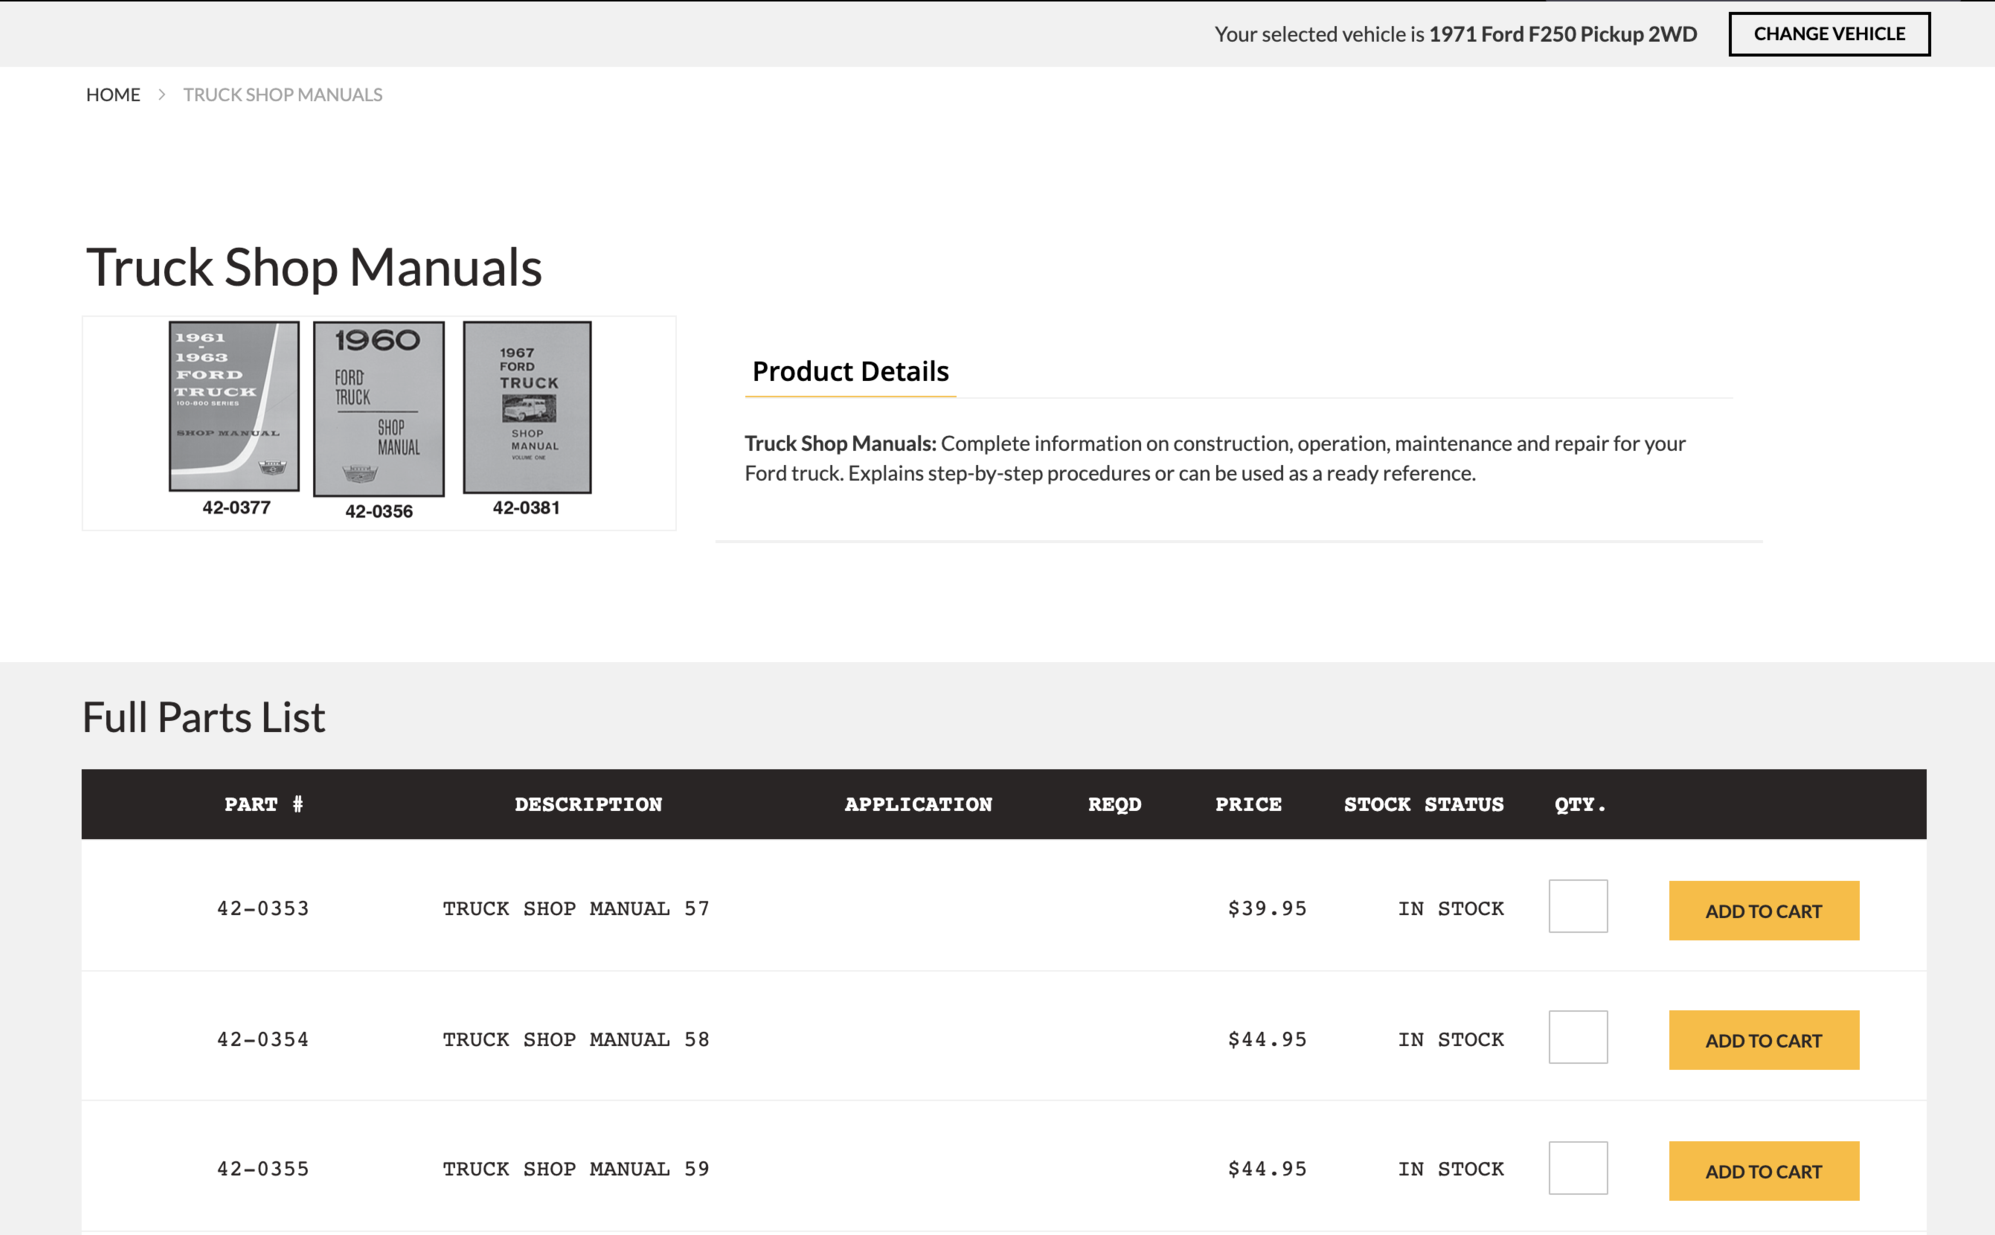Viewport: 1995px width, 1235px height.
Task: Click the Price column header
Action: 1248,804
